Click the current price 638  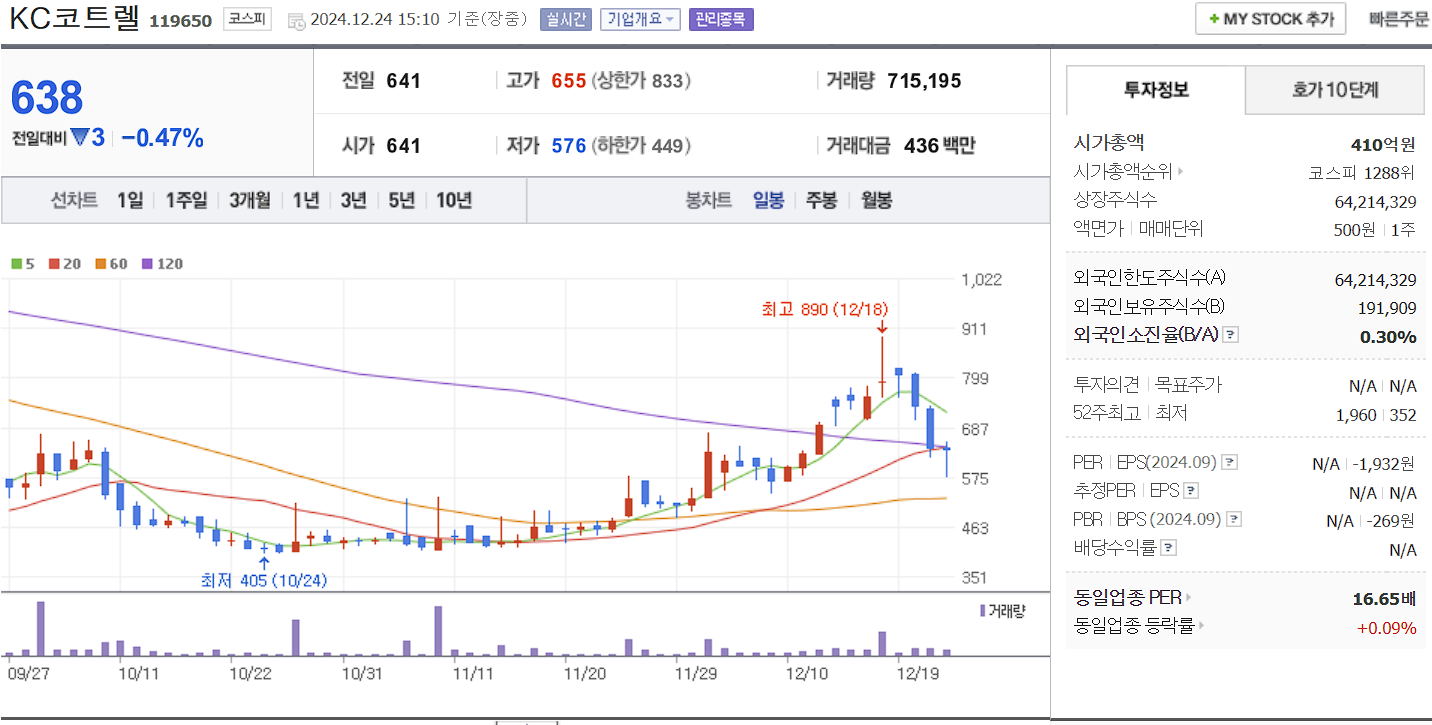(x=47, y=98)
